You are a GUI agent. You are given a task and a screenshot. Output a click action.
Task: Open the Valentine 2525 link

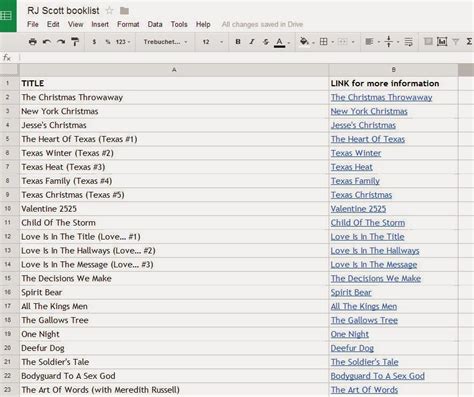[358, 209]
